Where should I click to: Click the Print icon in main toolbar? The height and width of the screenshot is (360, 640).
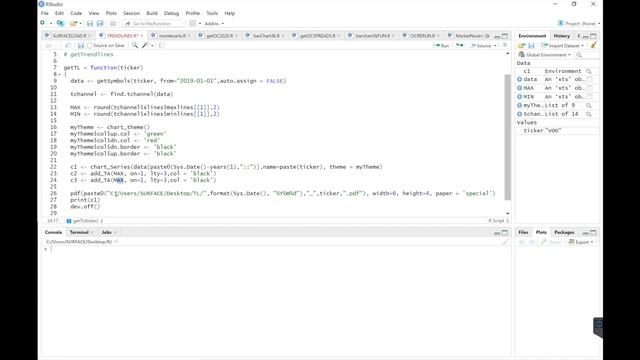[113, 23]
